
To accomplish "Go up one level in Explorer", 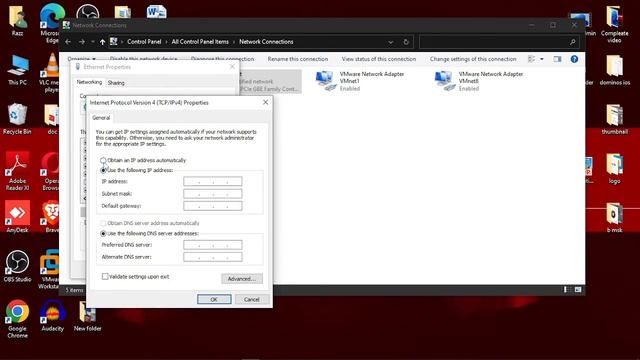I will tap(102, 42).
